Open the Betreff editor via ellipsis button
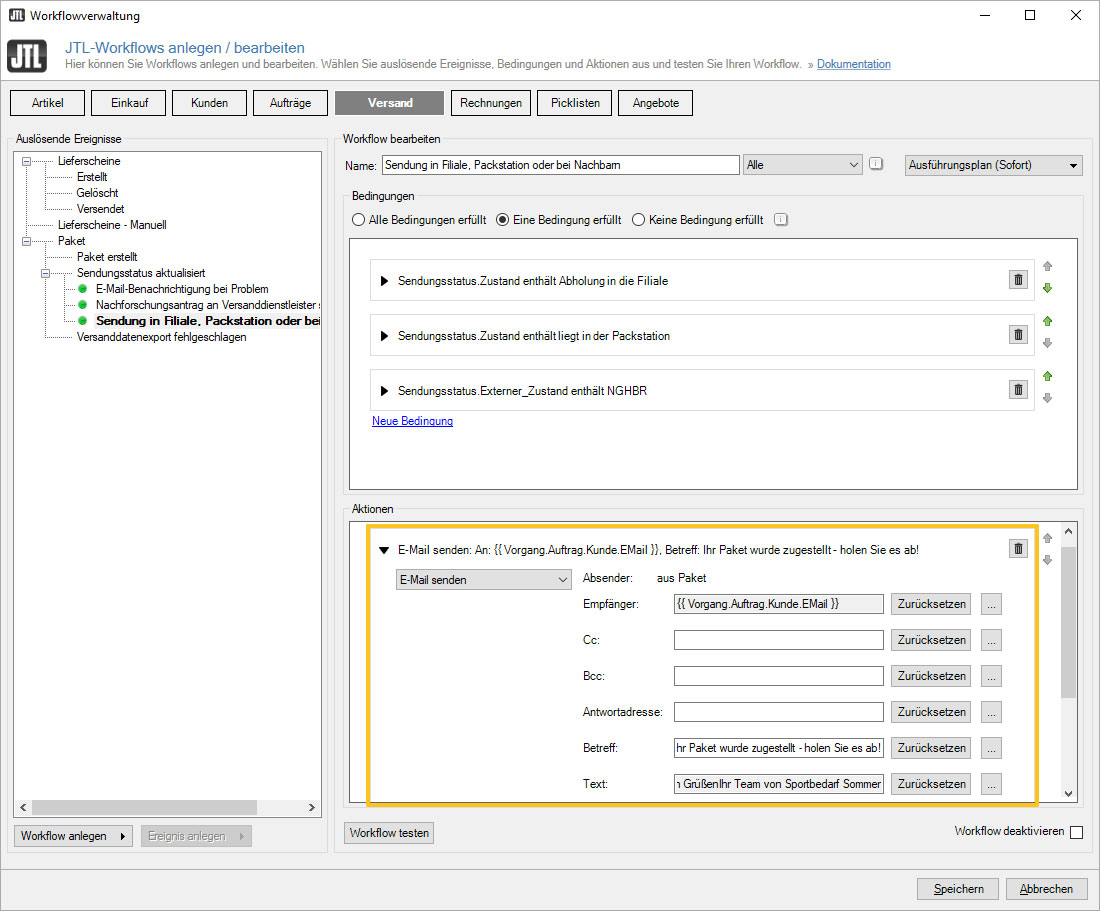 point(990,747)
